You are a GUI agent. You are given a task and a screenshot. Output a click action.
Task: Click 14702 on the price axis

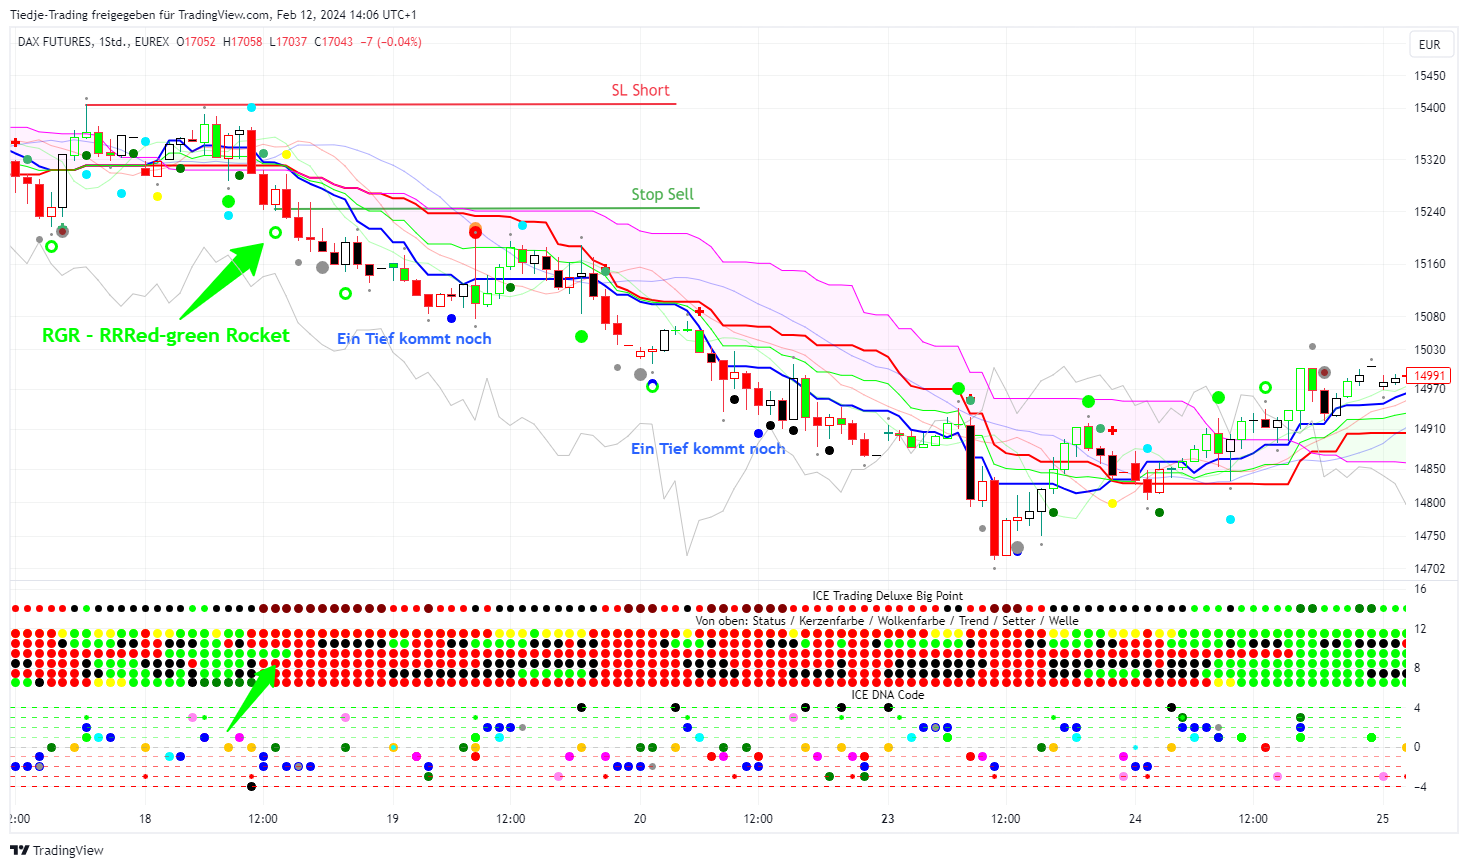point(1430,568)
